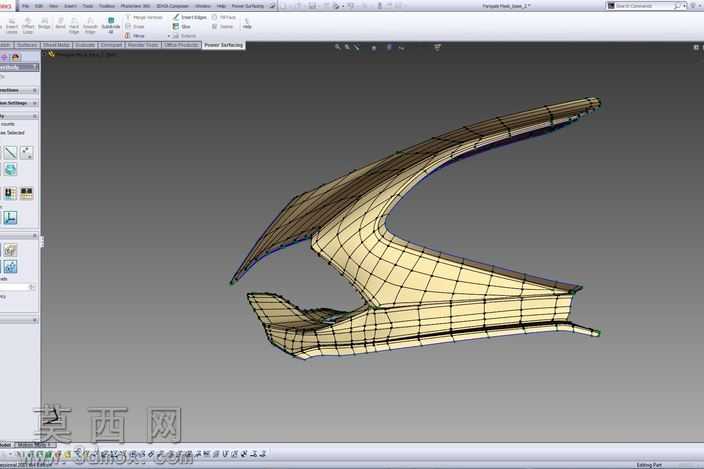Select the Insert Edges tool

[x=190, y=17]
